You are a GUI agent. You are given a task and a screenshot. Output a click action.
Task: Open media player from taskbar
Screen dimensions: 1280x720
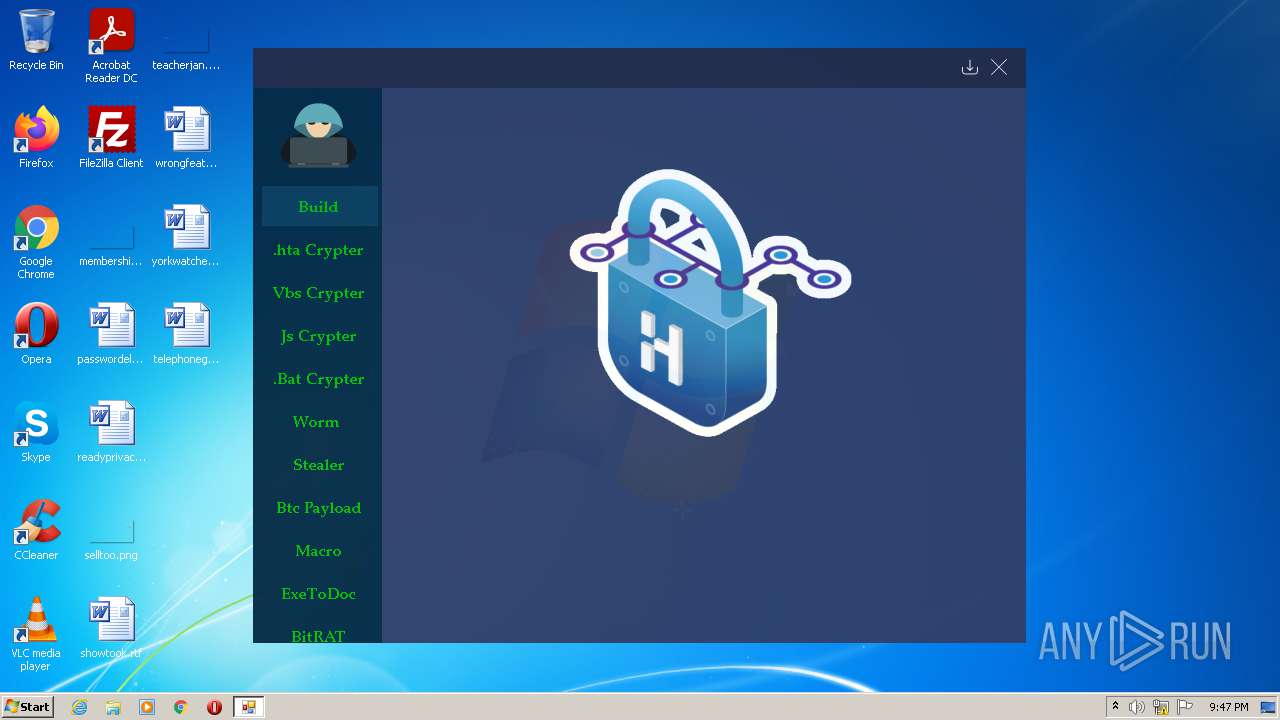(147, 707)
